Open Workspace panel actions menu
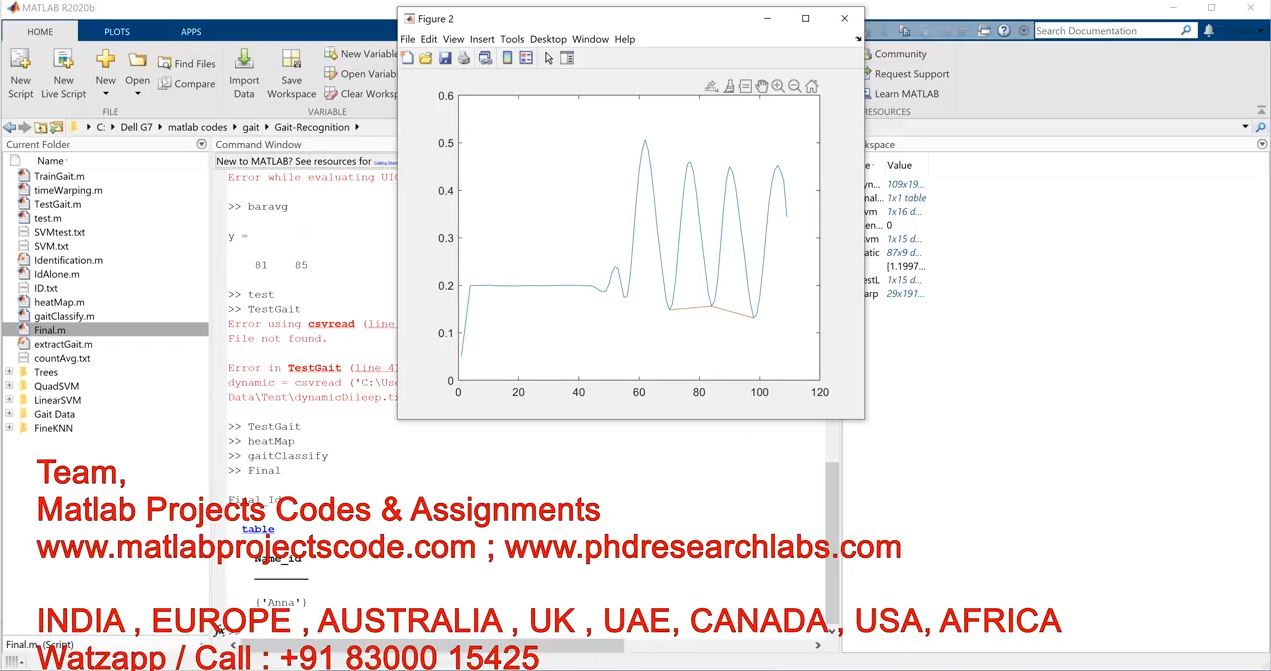 [1262, 144]
